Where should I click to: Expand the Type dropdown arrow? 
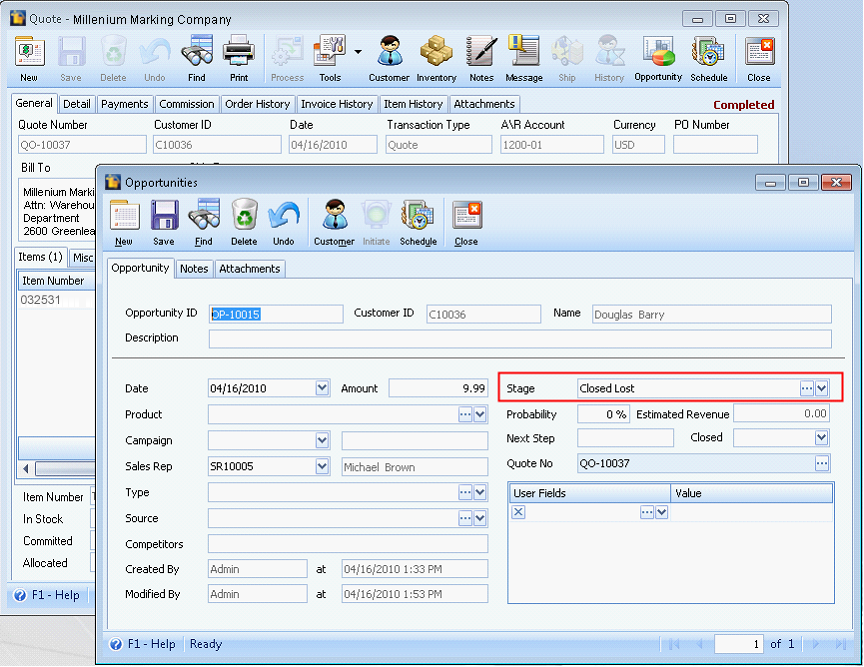point(480,492)
